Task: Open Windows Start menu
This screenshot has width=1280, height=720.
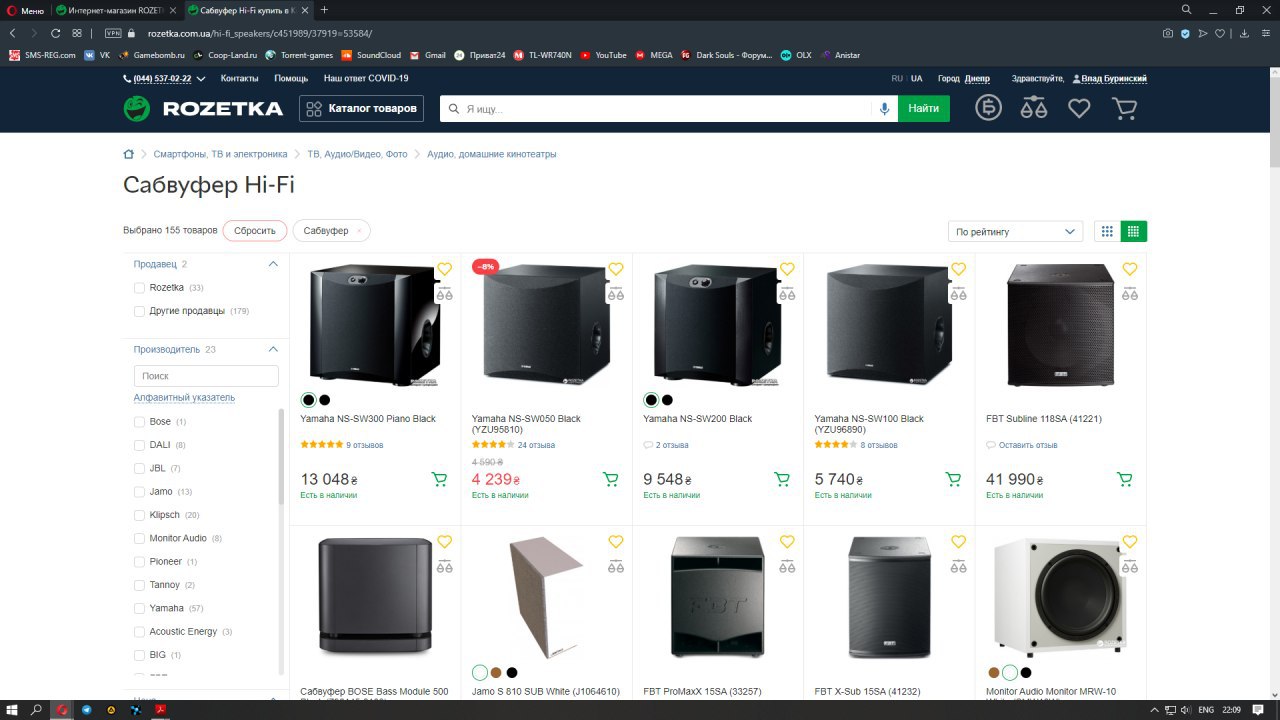Action: point(12,710)
